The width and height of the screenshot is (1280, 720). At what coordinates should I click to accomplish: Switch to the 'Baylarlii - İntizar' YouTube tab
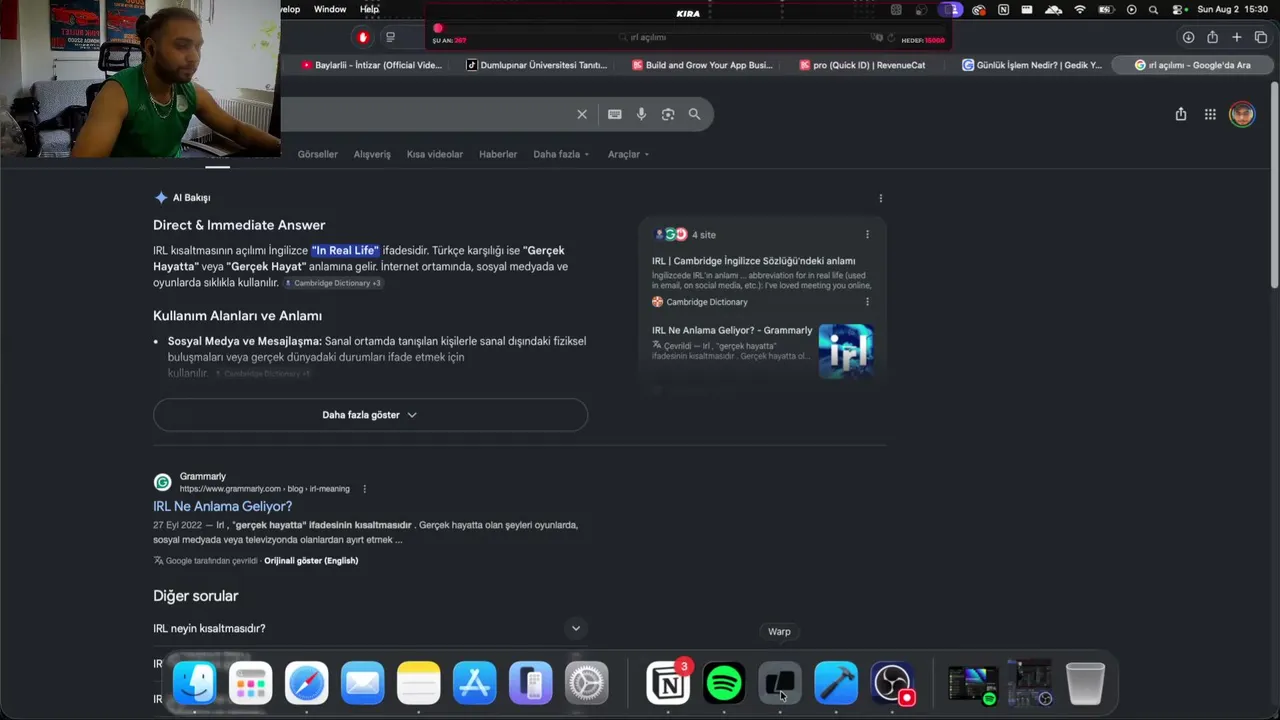point(371,65)
